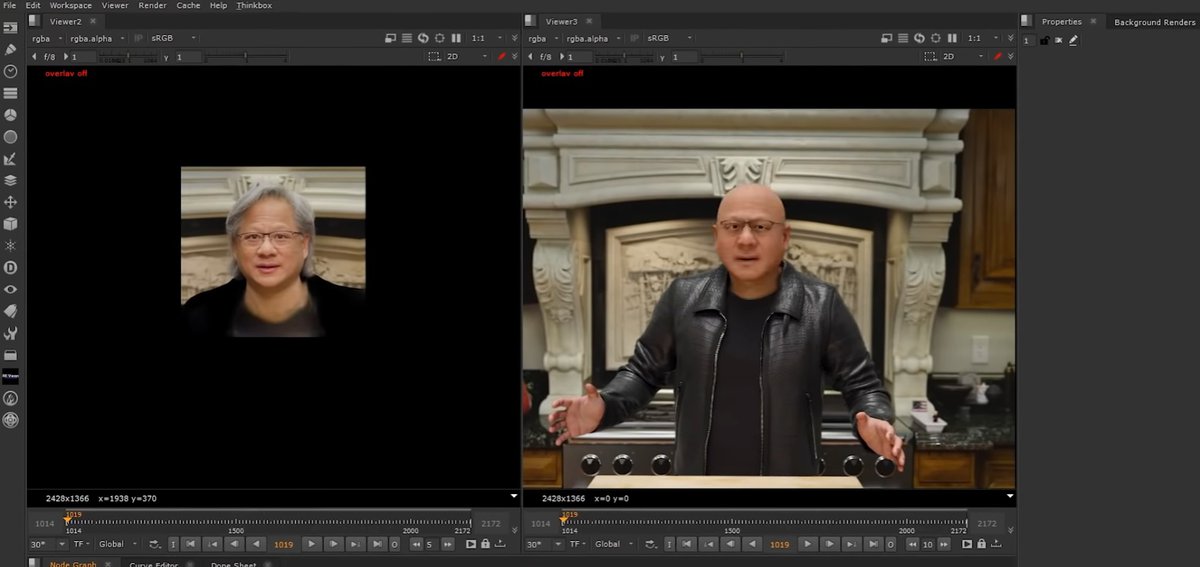The width and height of the screenshot is (1200, 567).
Task: Toggle the lock icon in Properties panel
Action: click(x=1045, y=40)
